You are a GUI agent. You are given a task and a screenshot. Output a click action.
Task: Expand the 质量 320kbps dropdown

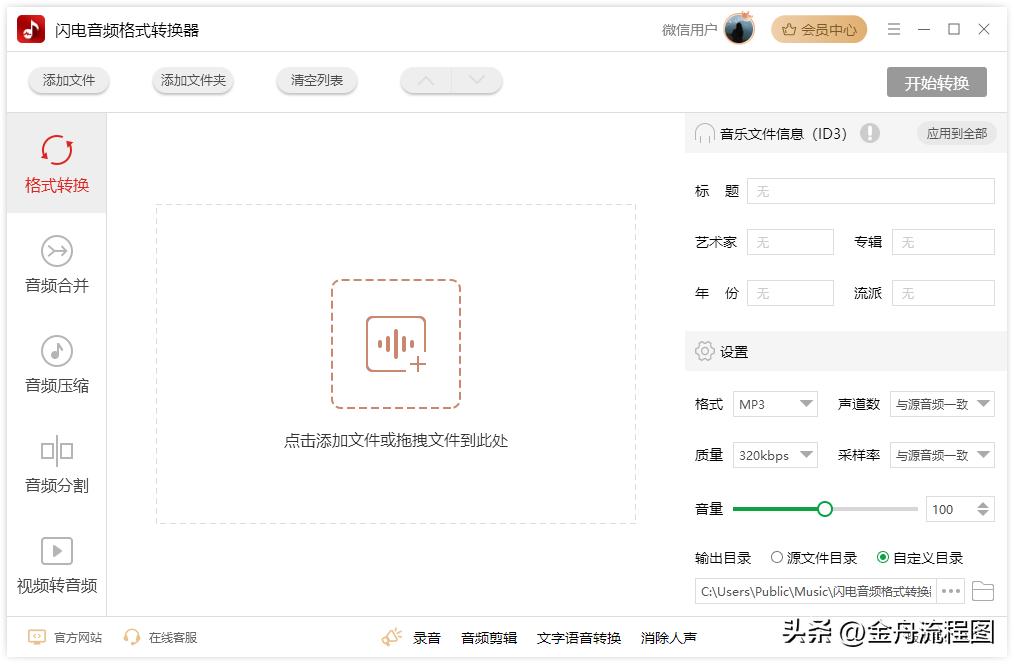coord(775,455)
